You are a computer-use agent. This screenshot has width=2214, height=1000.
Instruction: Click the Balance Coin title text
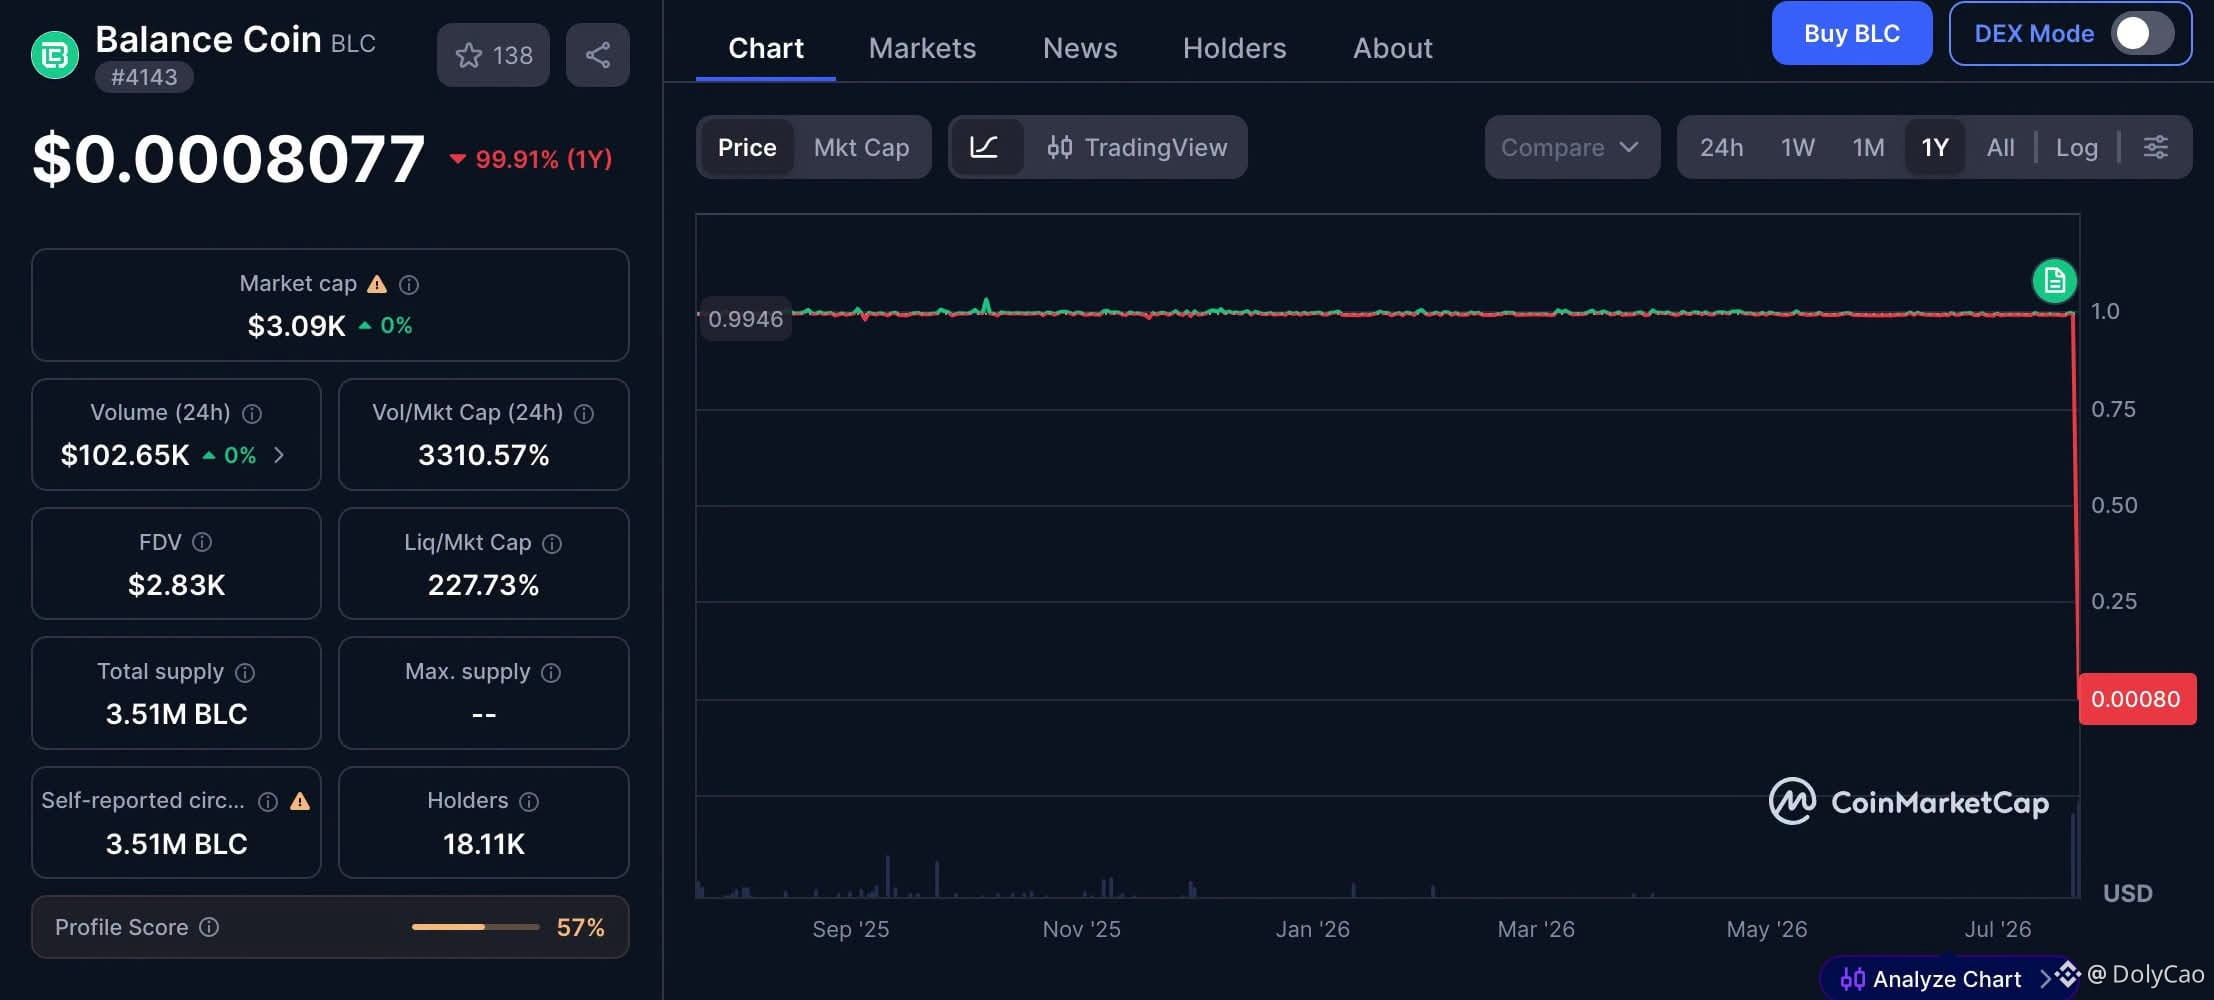tap(208, 39)
